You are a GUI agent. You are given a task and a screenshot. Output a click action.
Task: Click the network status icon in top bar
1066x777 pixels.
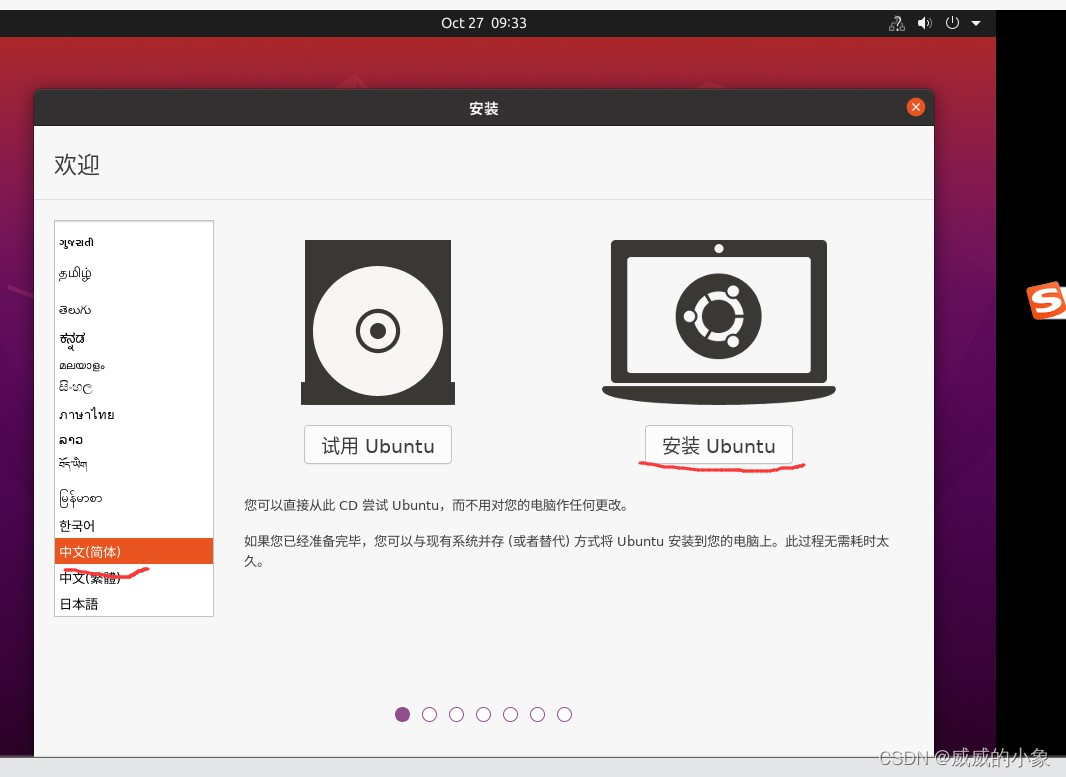[896, 22]
